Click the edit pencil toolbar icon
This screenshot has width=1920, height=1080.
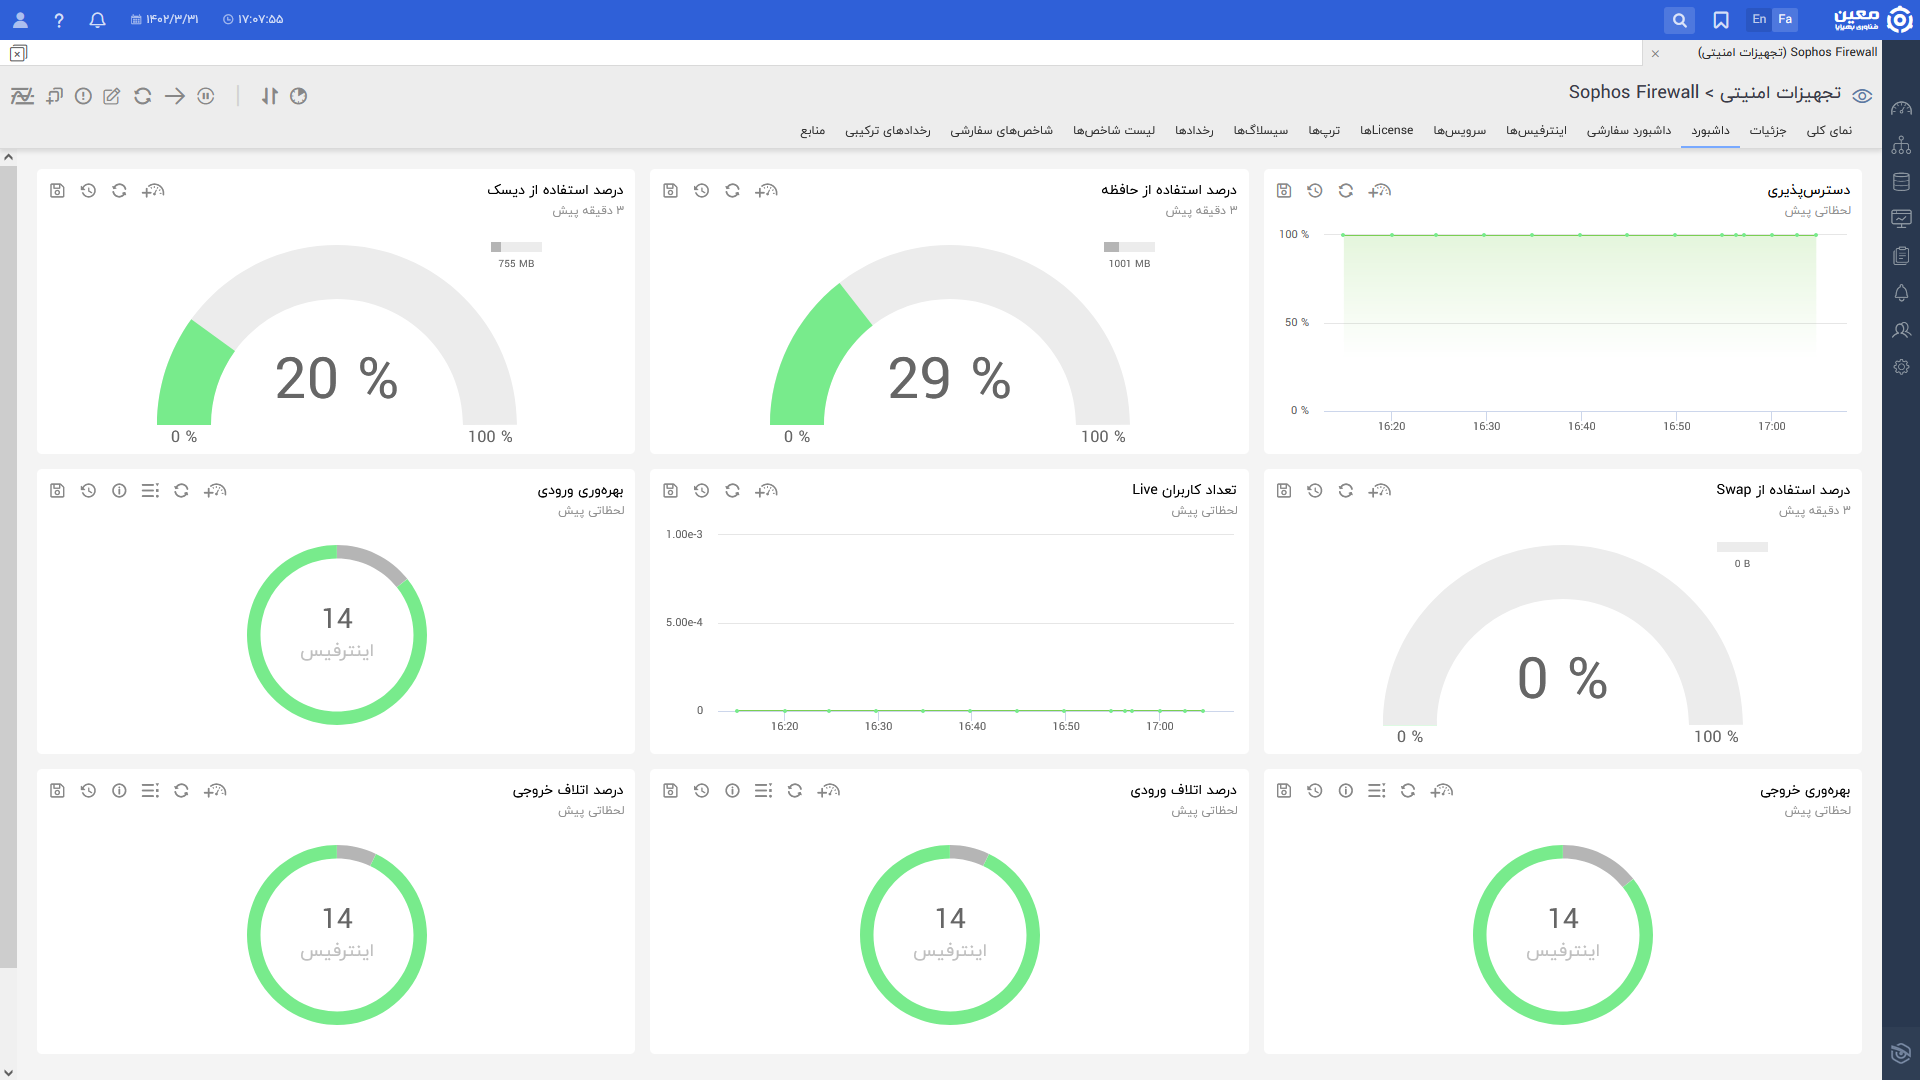click(x=112, y=96)
